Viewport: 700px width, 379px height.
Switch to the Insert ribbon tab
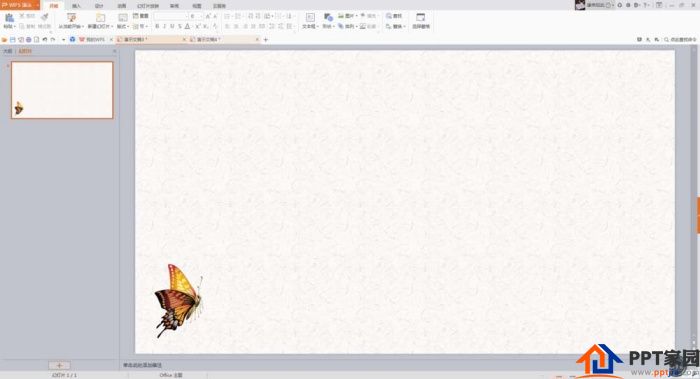click(x=76, y=6)
